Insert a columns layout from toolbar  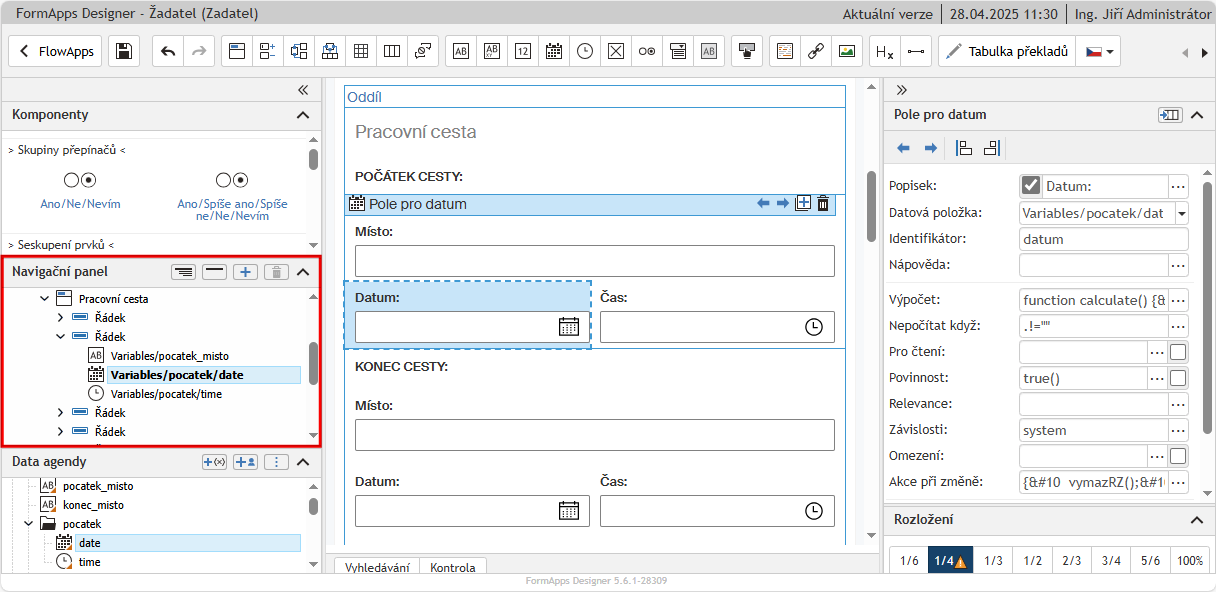392,51
